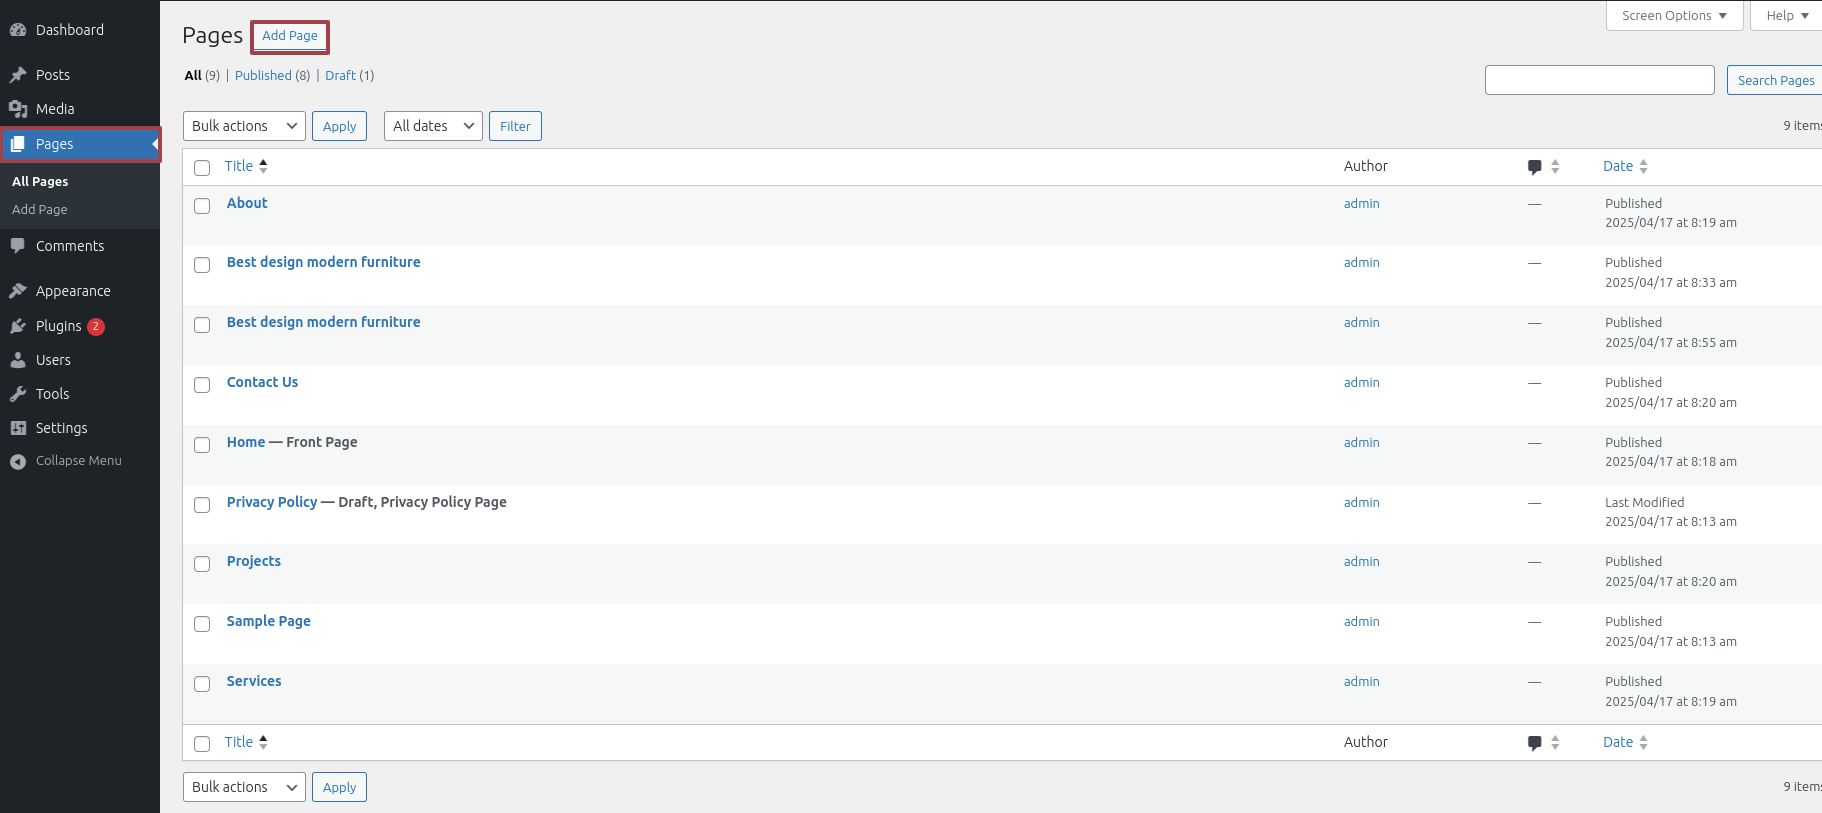Screen dimensions: 1822x813
Task: Click the Collapse Menu arrow icon
Action: pyautogui.click(x=18, y=461)
